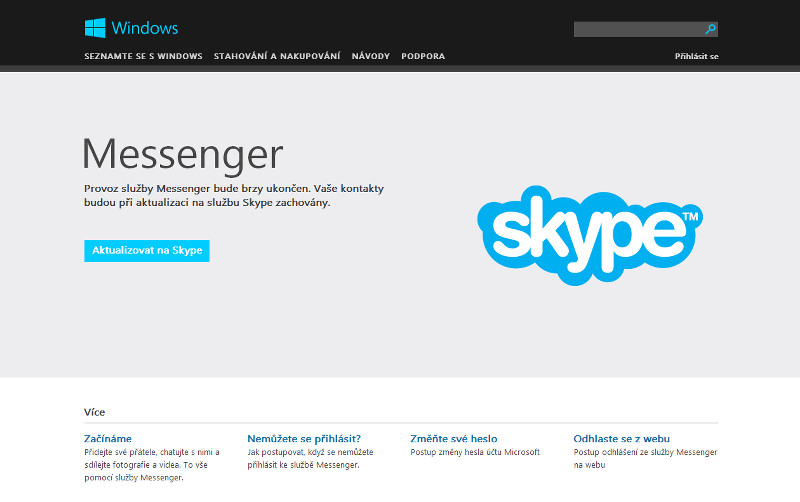Open the Nemůžete se přihlásit? link
Viewport: 800px width, 502px height.
click(x=304, y=439)
